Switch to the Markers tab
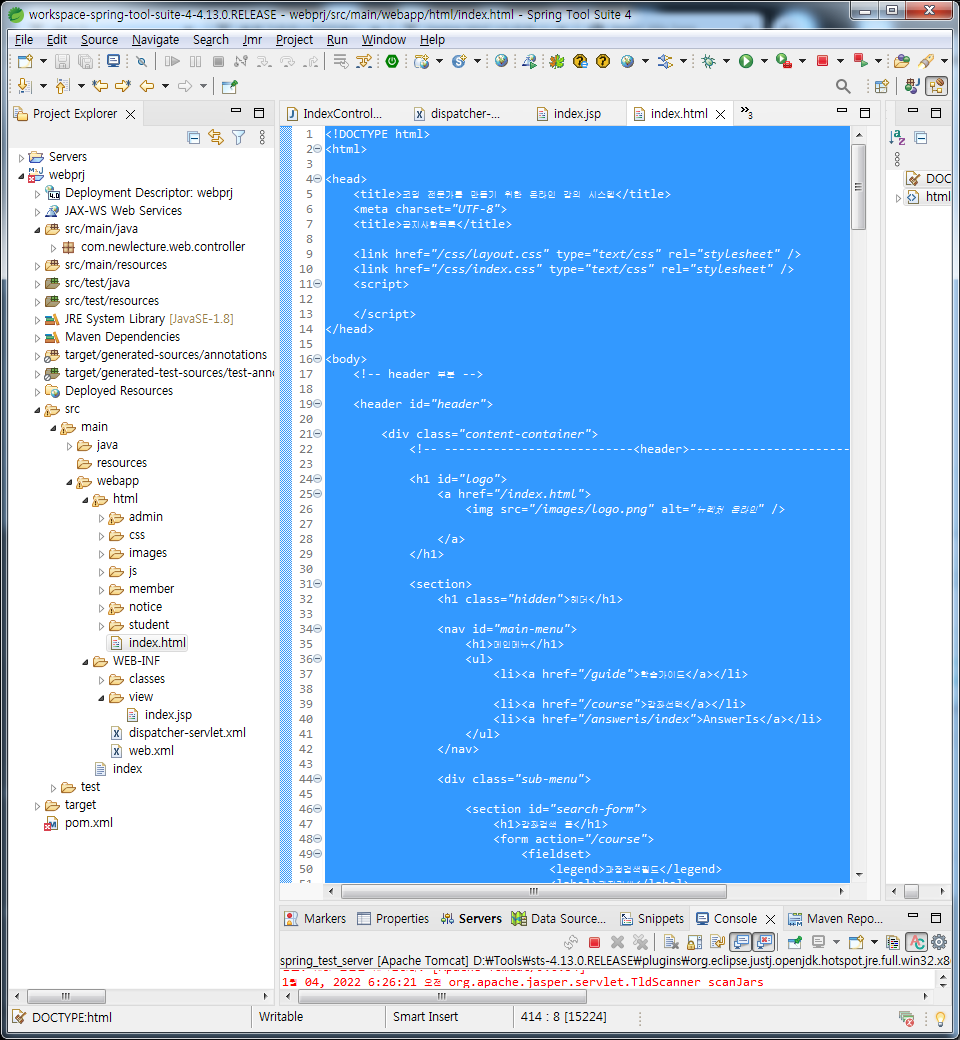The image size is (960, 1040). (315, 919)
